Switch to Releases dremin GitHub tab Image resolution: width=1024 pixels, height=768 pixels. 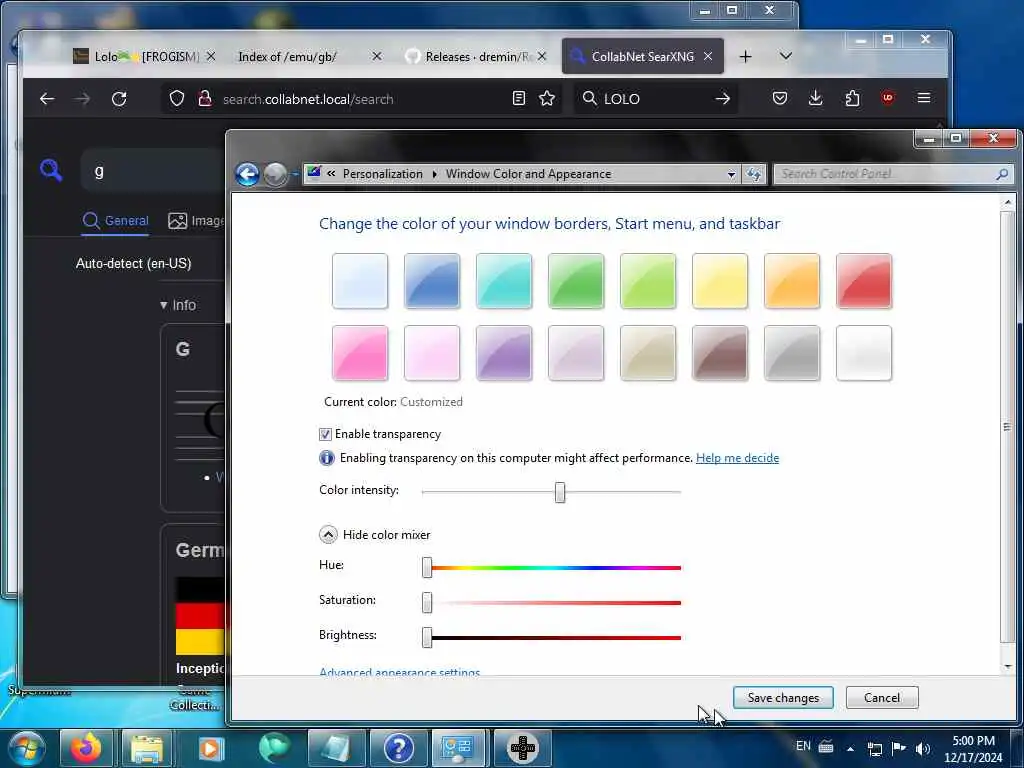coord(477,57)
